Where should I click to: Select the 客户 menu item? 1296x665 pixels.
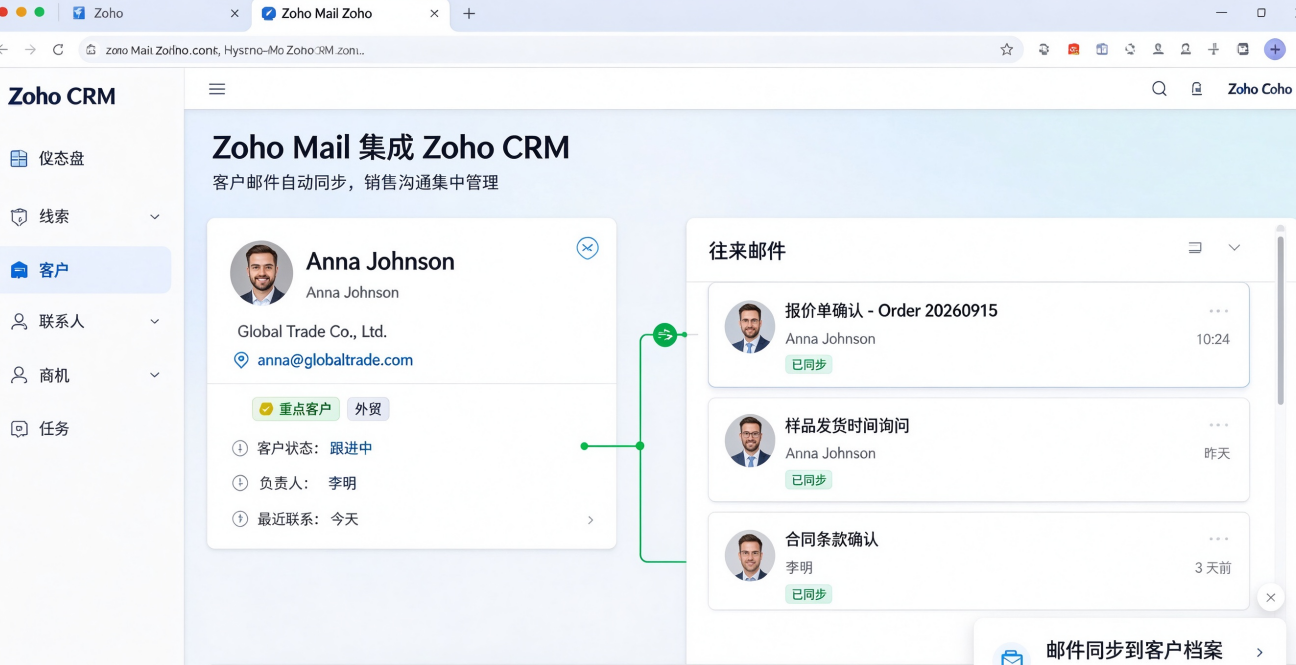[85, 270]
